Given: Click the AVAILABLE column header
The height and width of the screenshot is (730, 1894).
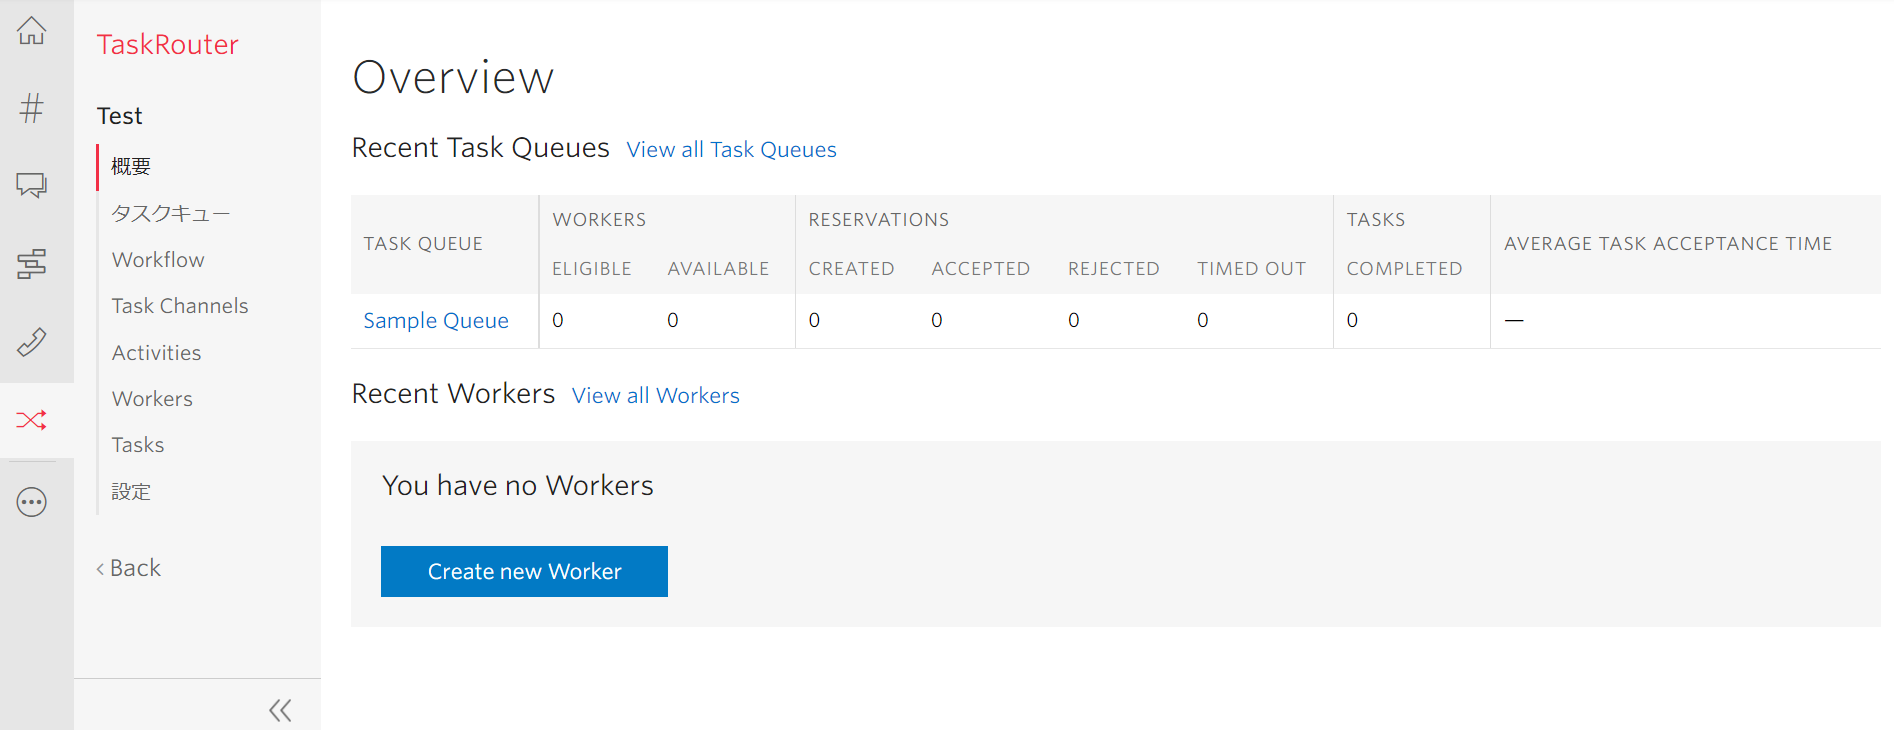Looking at the screenshot, I should (x=718, y=269).
